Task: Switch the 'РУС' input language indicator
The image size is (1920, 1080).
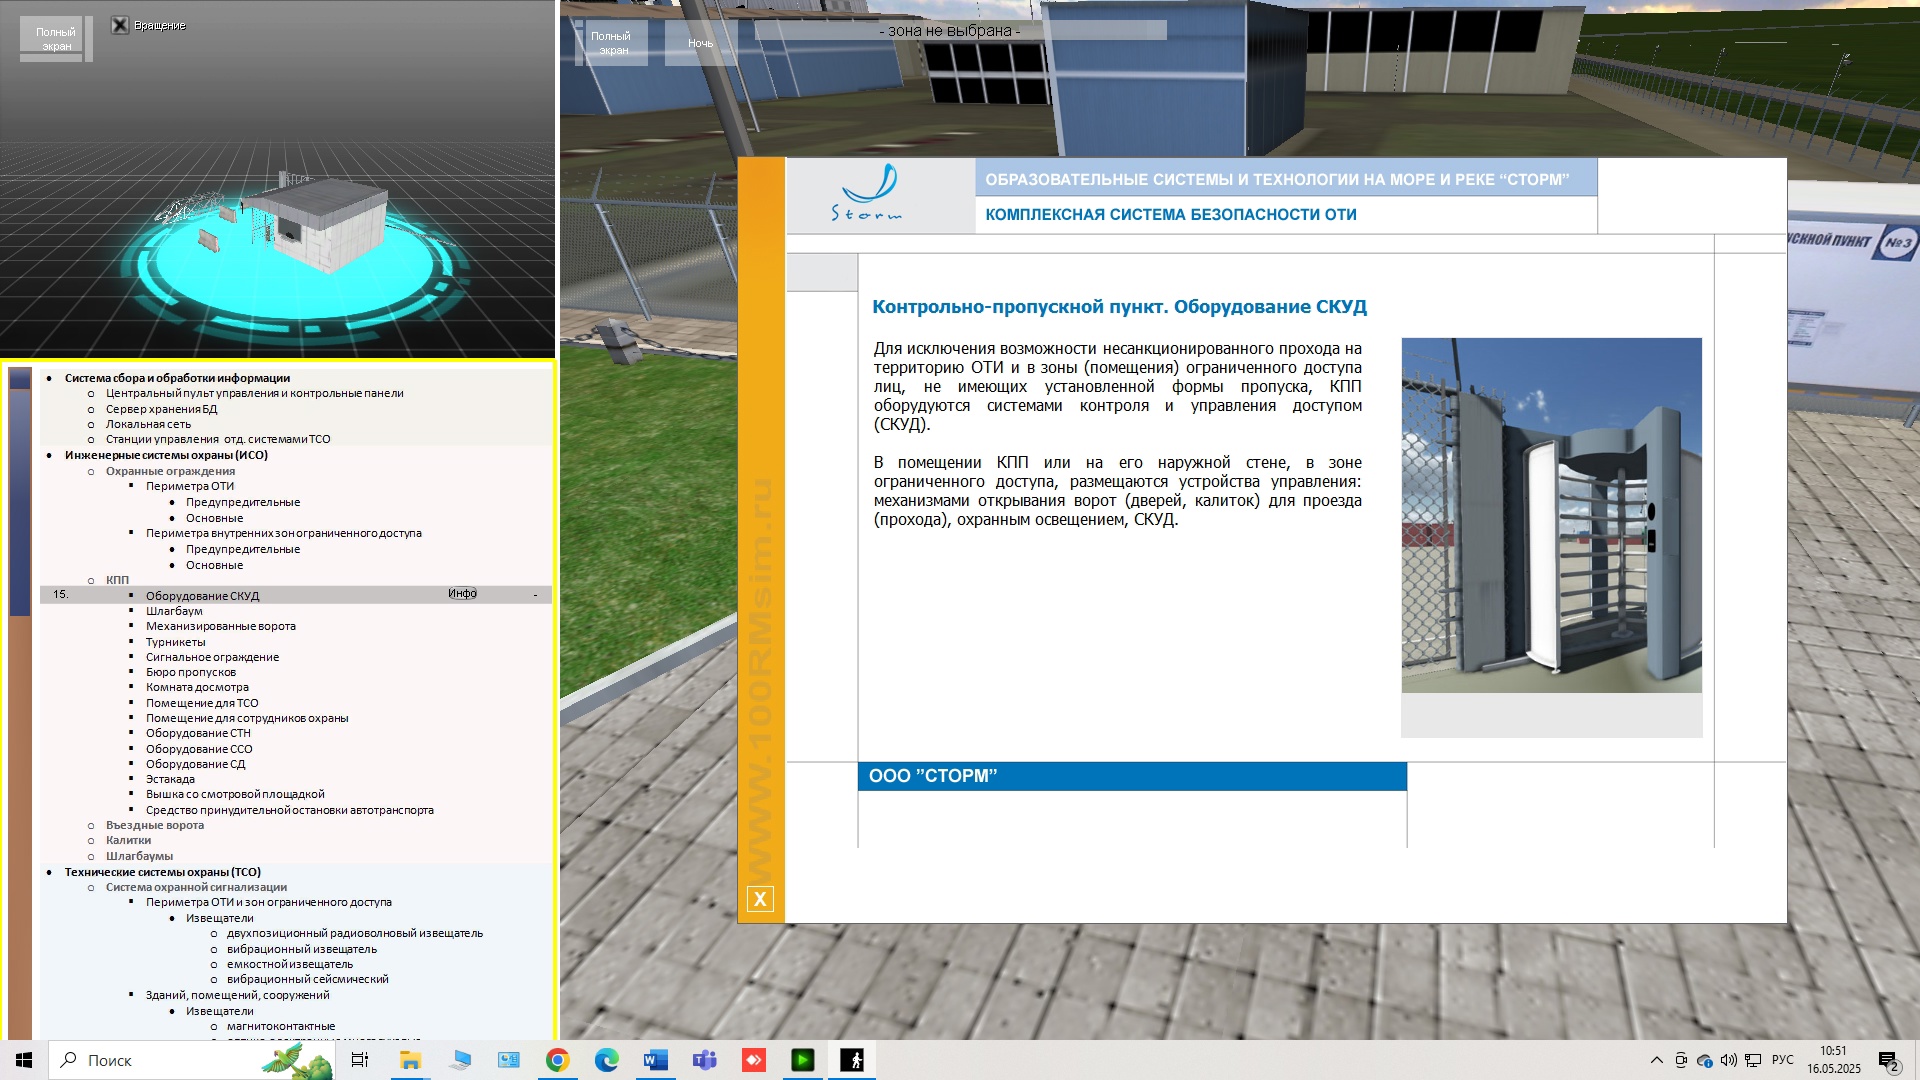Action: click(1783, 1060)
